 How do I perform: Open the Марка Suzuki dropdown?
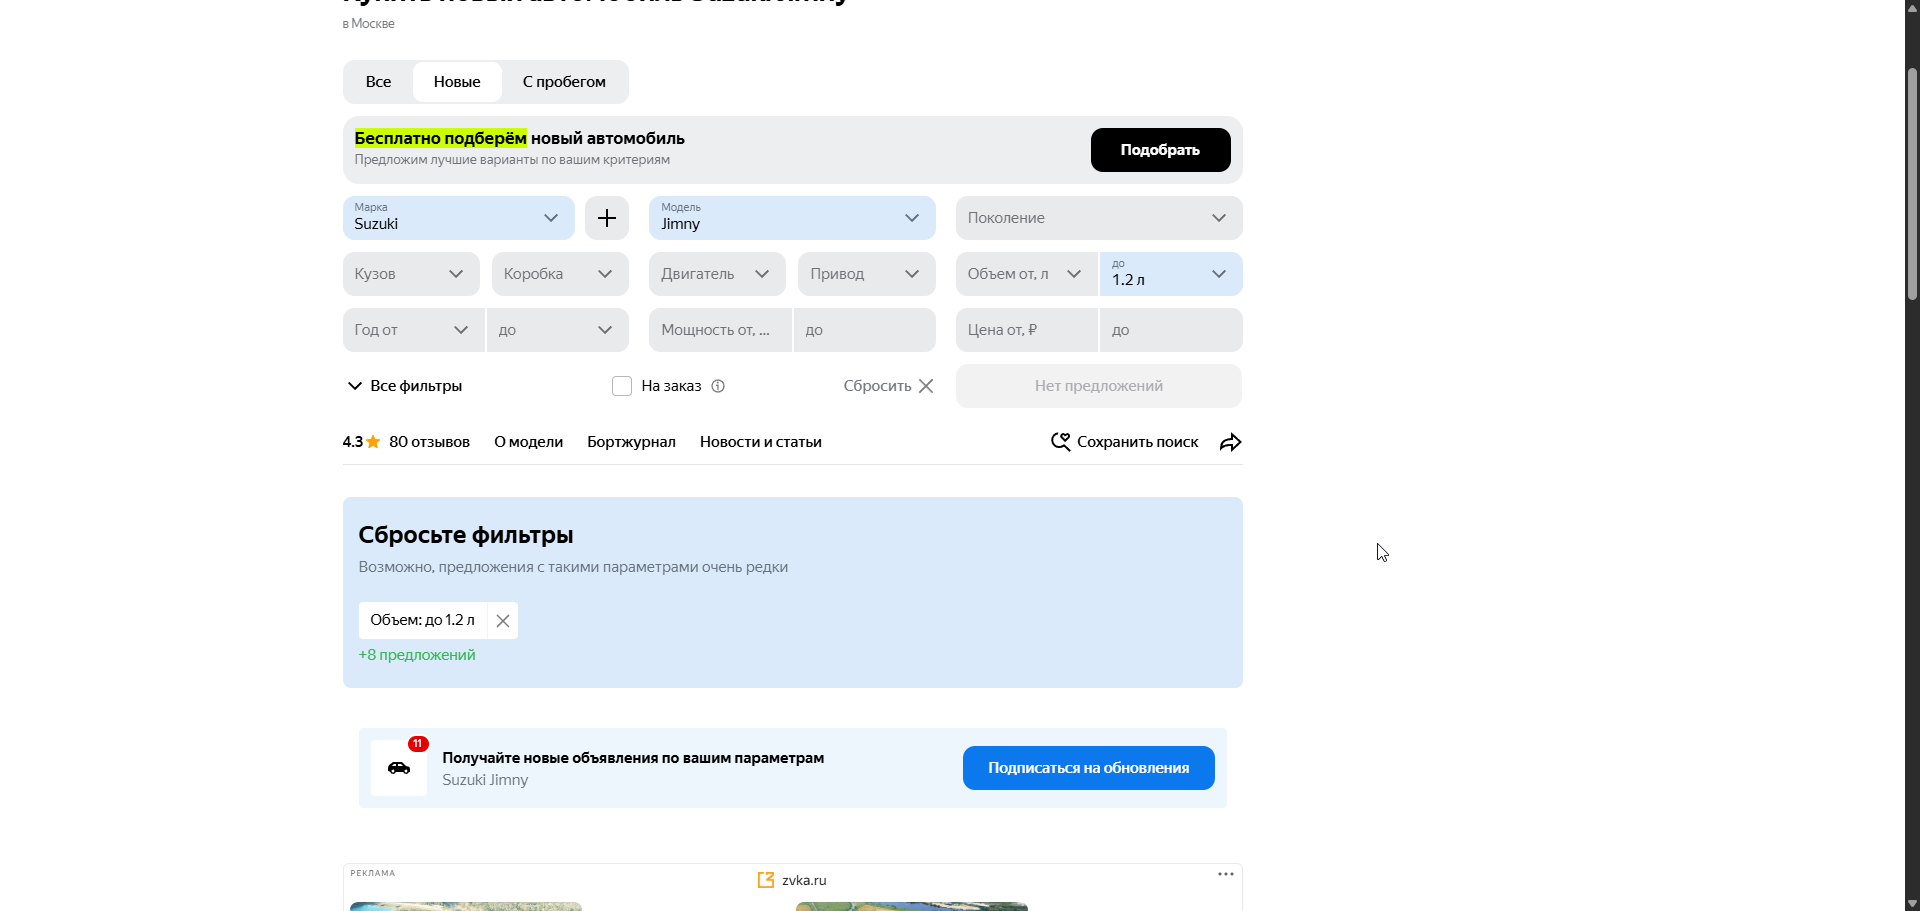point(459,218)
